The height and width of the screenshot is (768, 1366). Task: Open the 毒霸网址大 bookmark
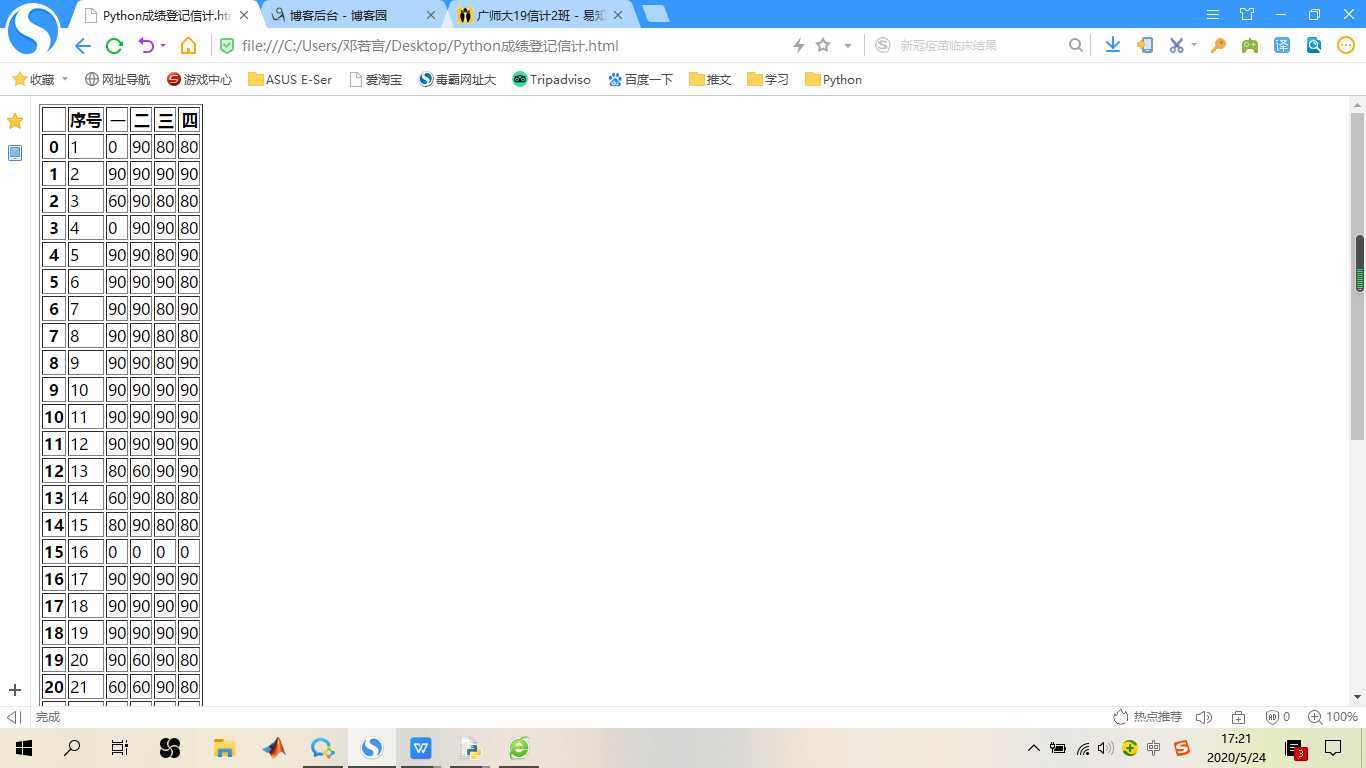(x=457, y=79)
